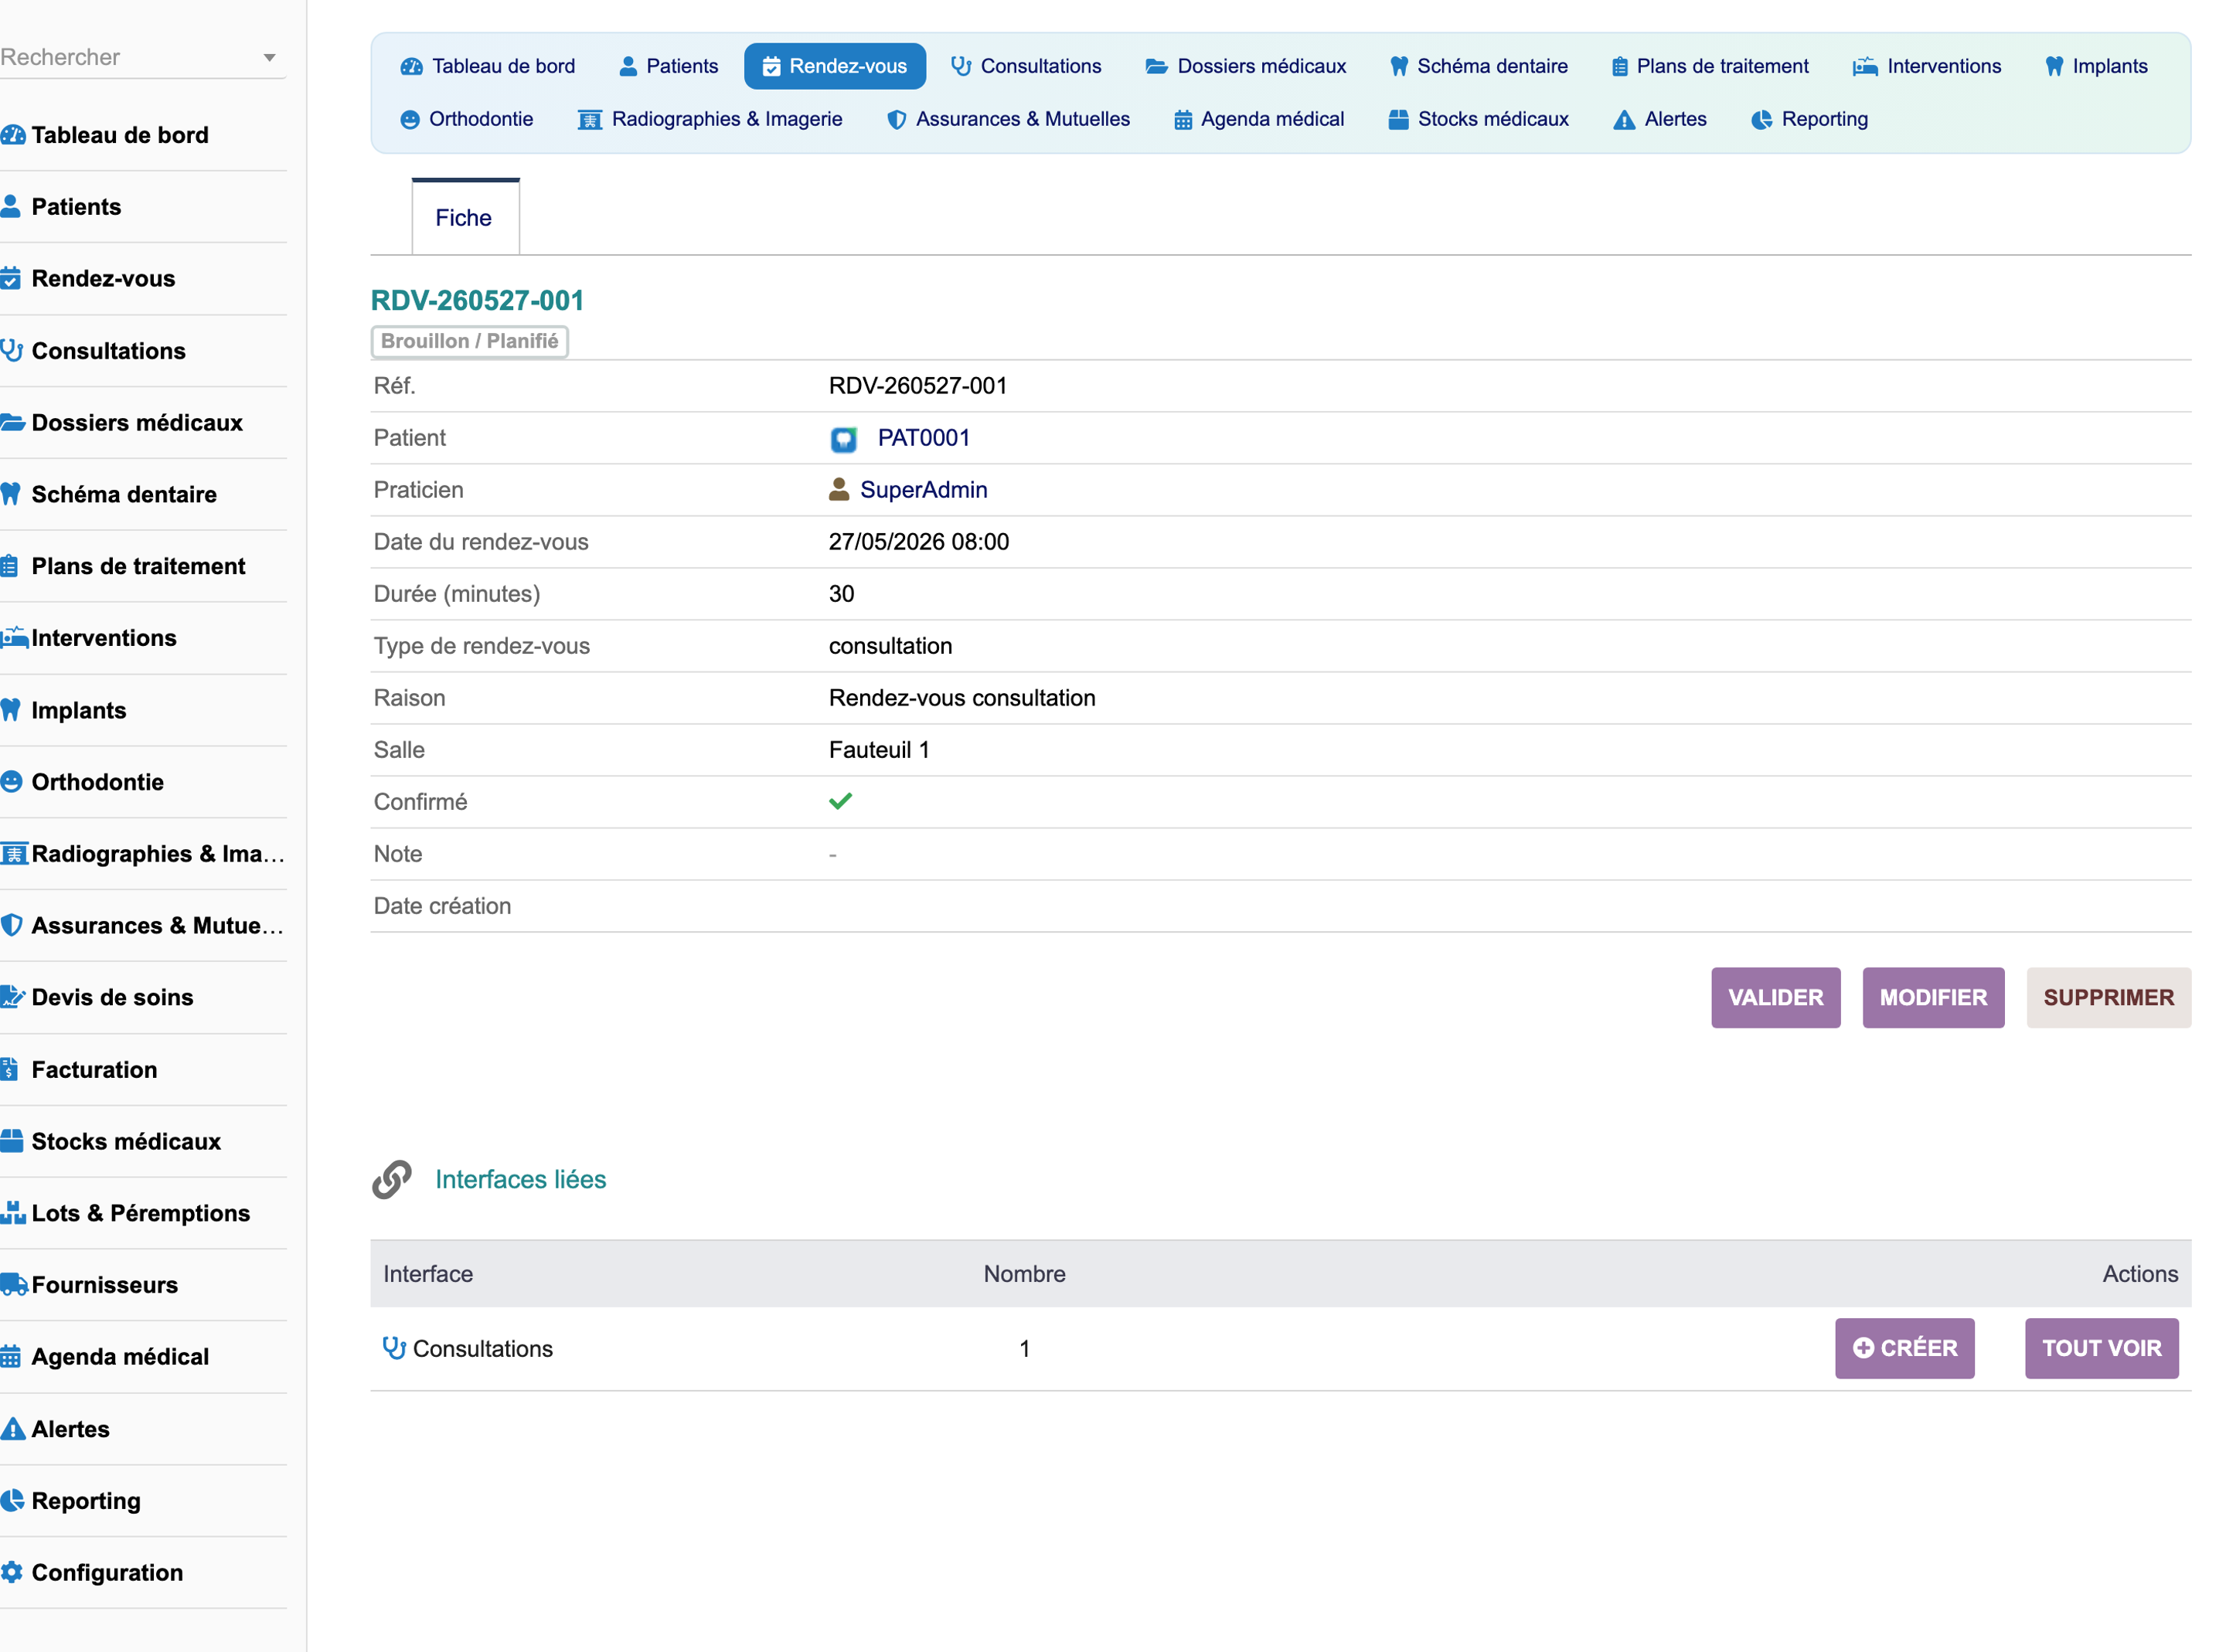Click the Alertes warning triangle icon in sidebar

click(x=12, y=1429)
